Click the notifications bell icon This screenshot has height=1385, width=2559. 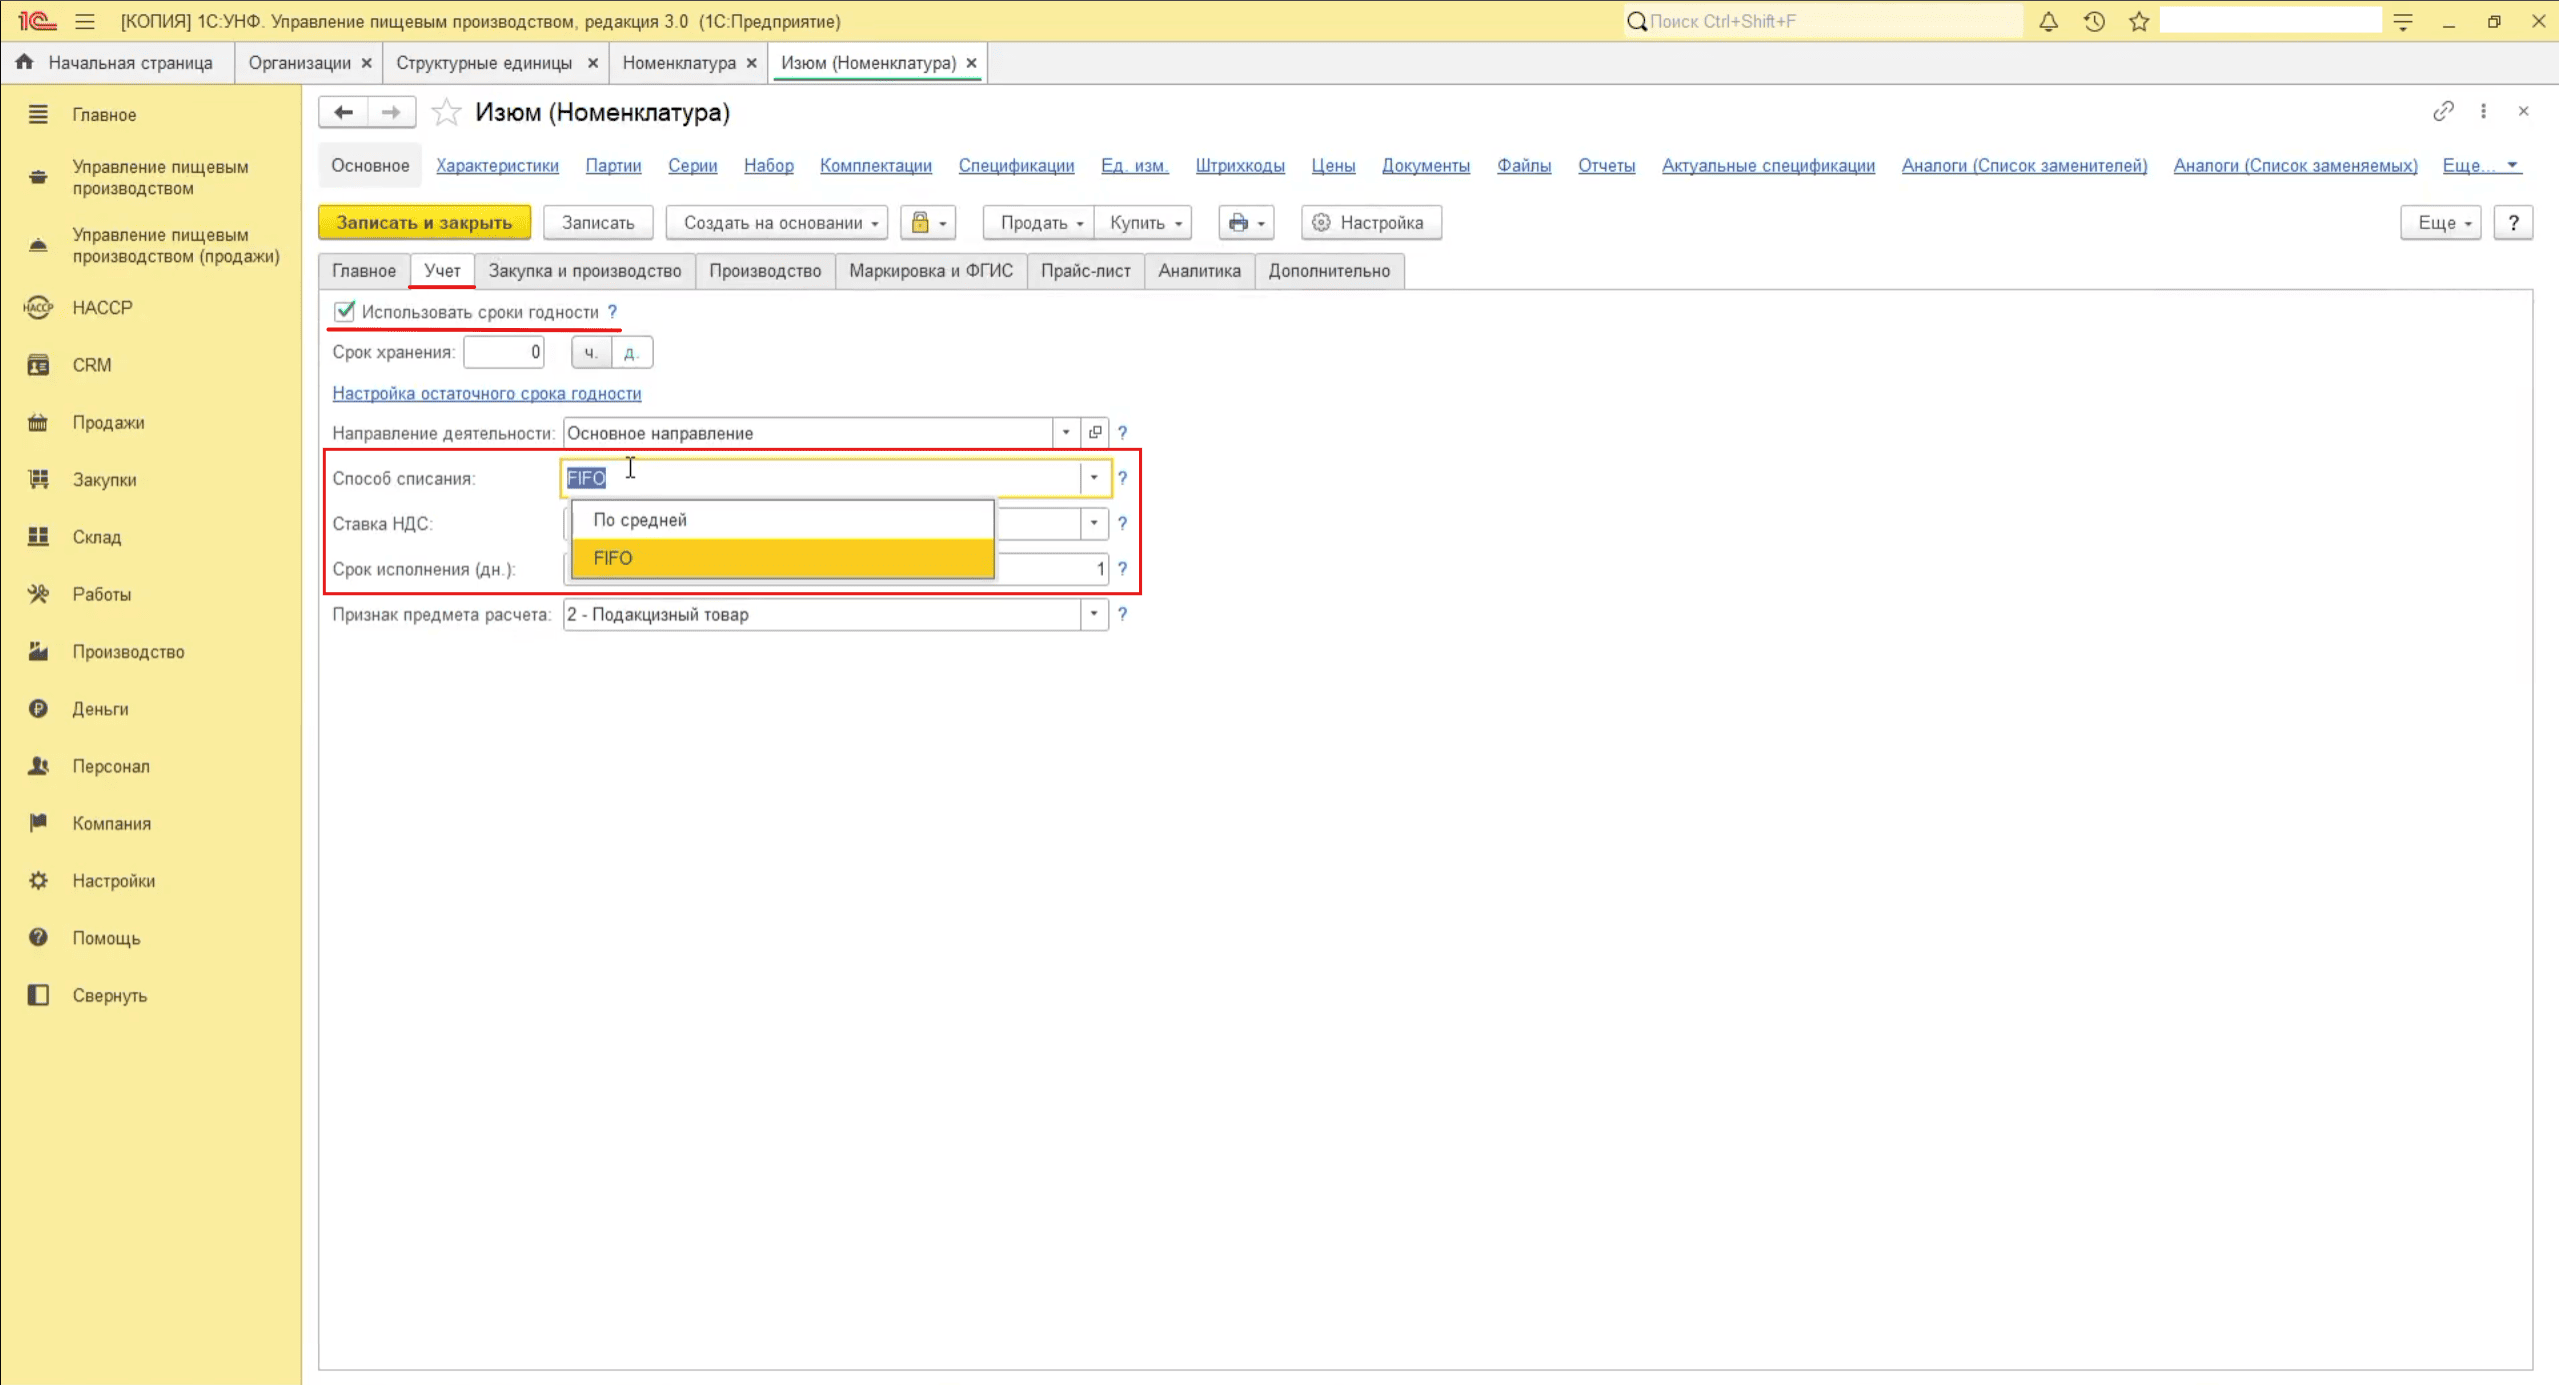click(x=2048, y=21)
